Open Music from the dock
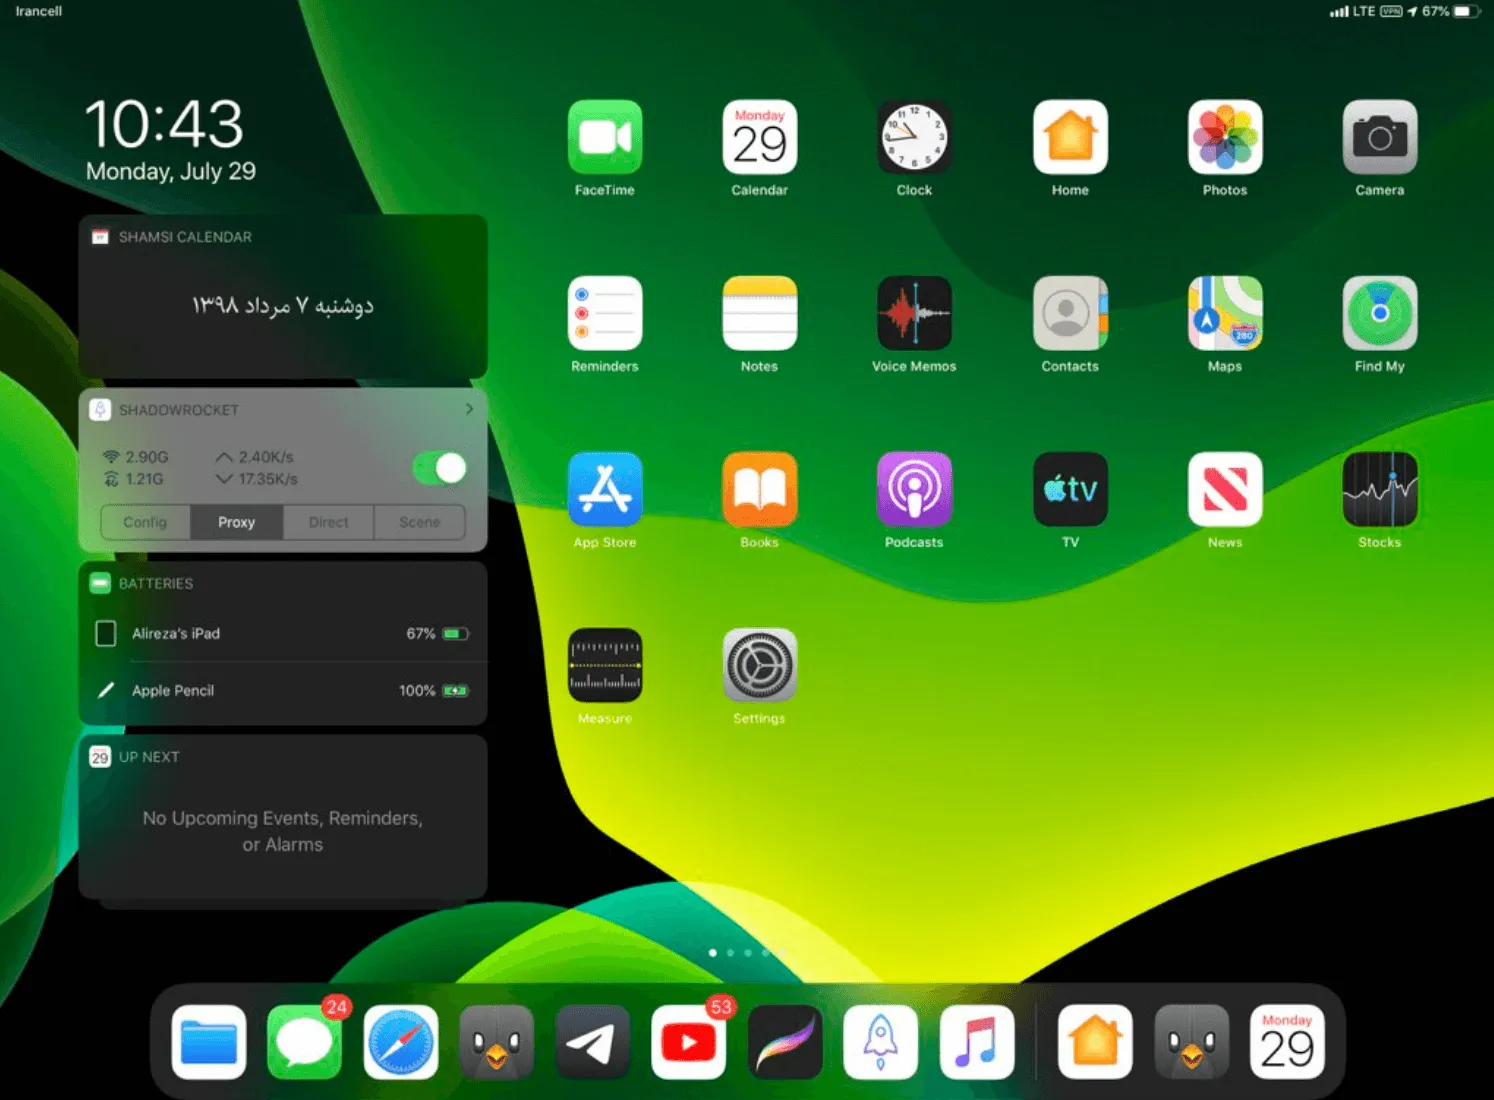1494x1100 pixels. click(977, 1042)
